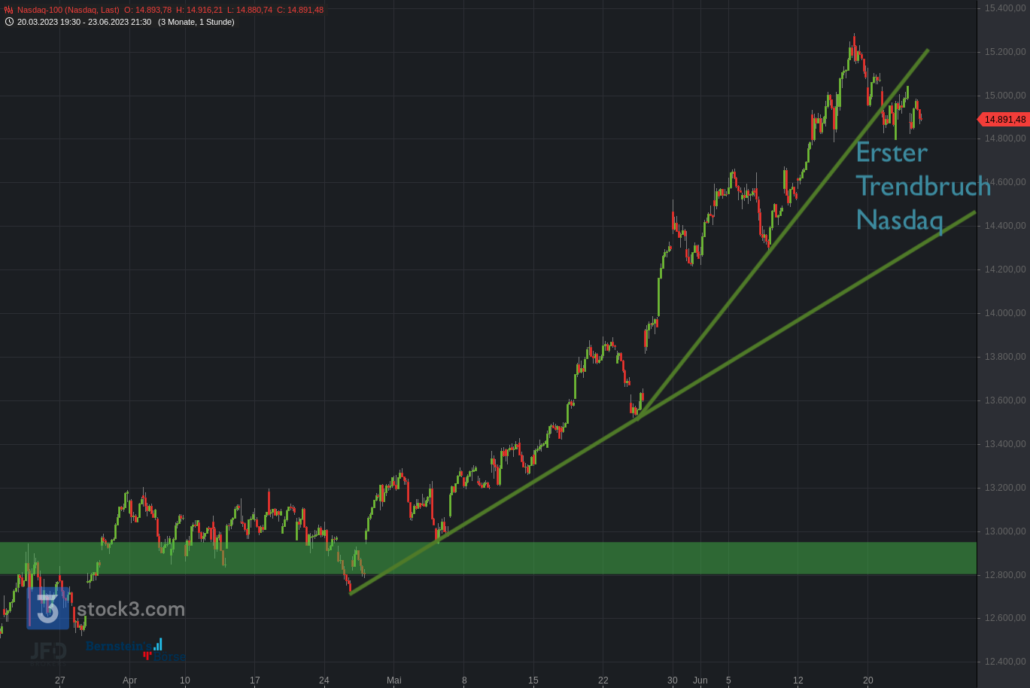This screenshot has width=1030, height=688.
Task: Select the steep green trend line
Action: [782, 233]
